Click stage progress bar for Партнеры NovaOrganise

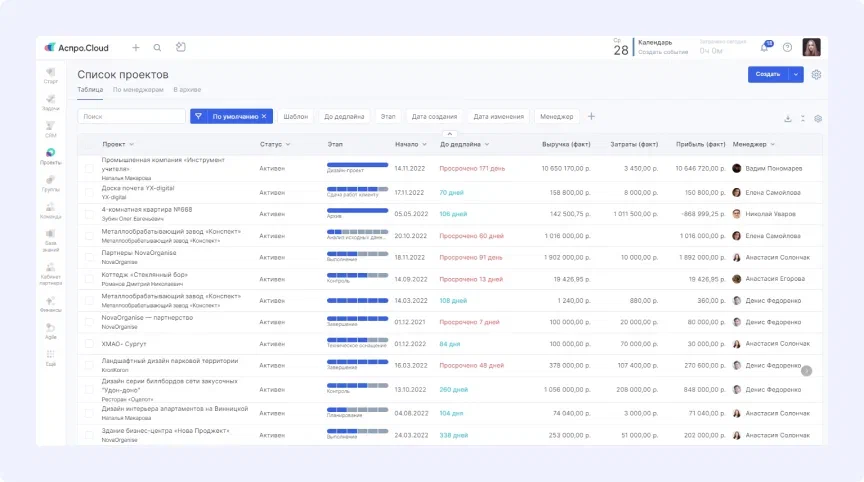(x=357, y=254)
